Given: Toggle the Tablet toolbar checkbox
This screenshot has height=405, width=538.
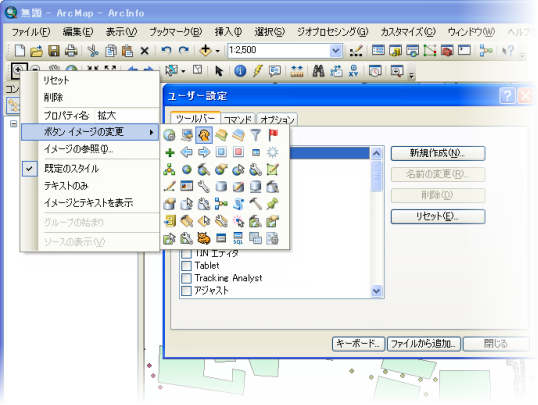Looking at the screenshot, I should (x=186, y=266).
